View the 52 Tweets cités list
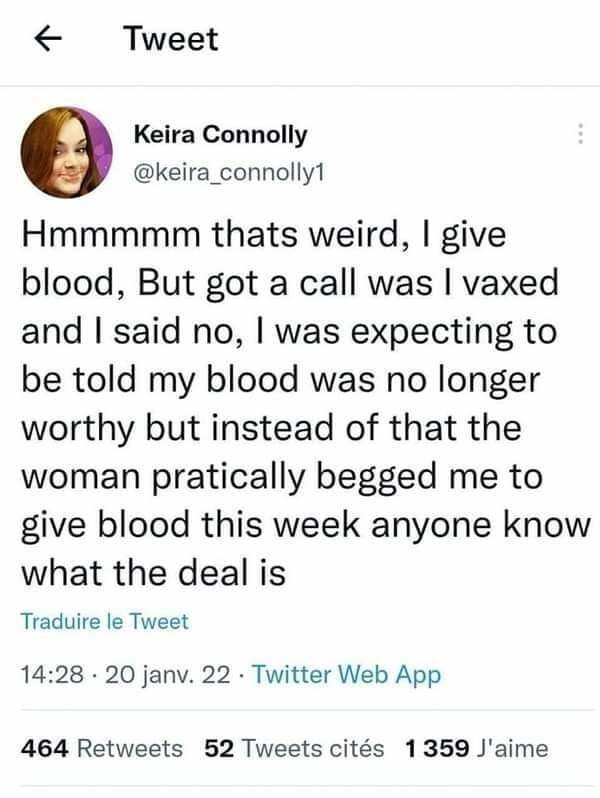 pos(293,747)
